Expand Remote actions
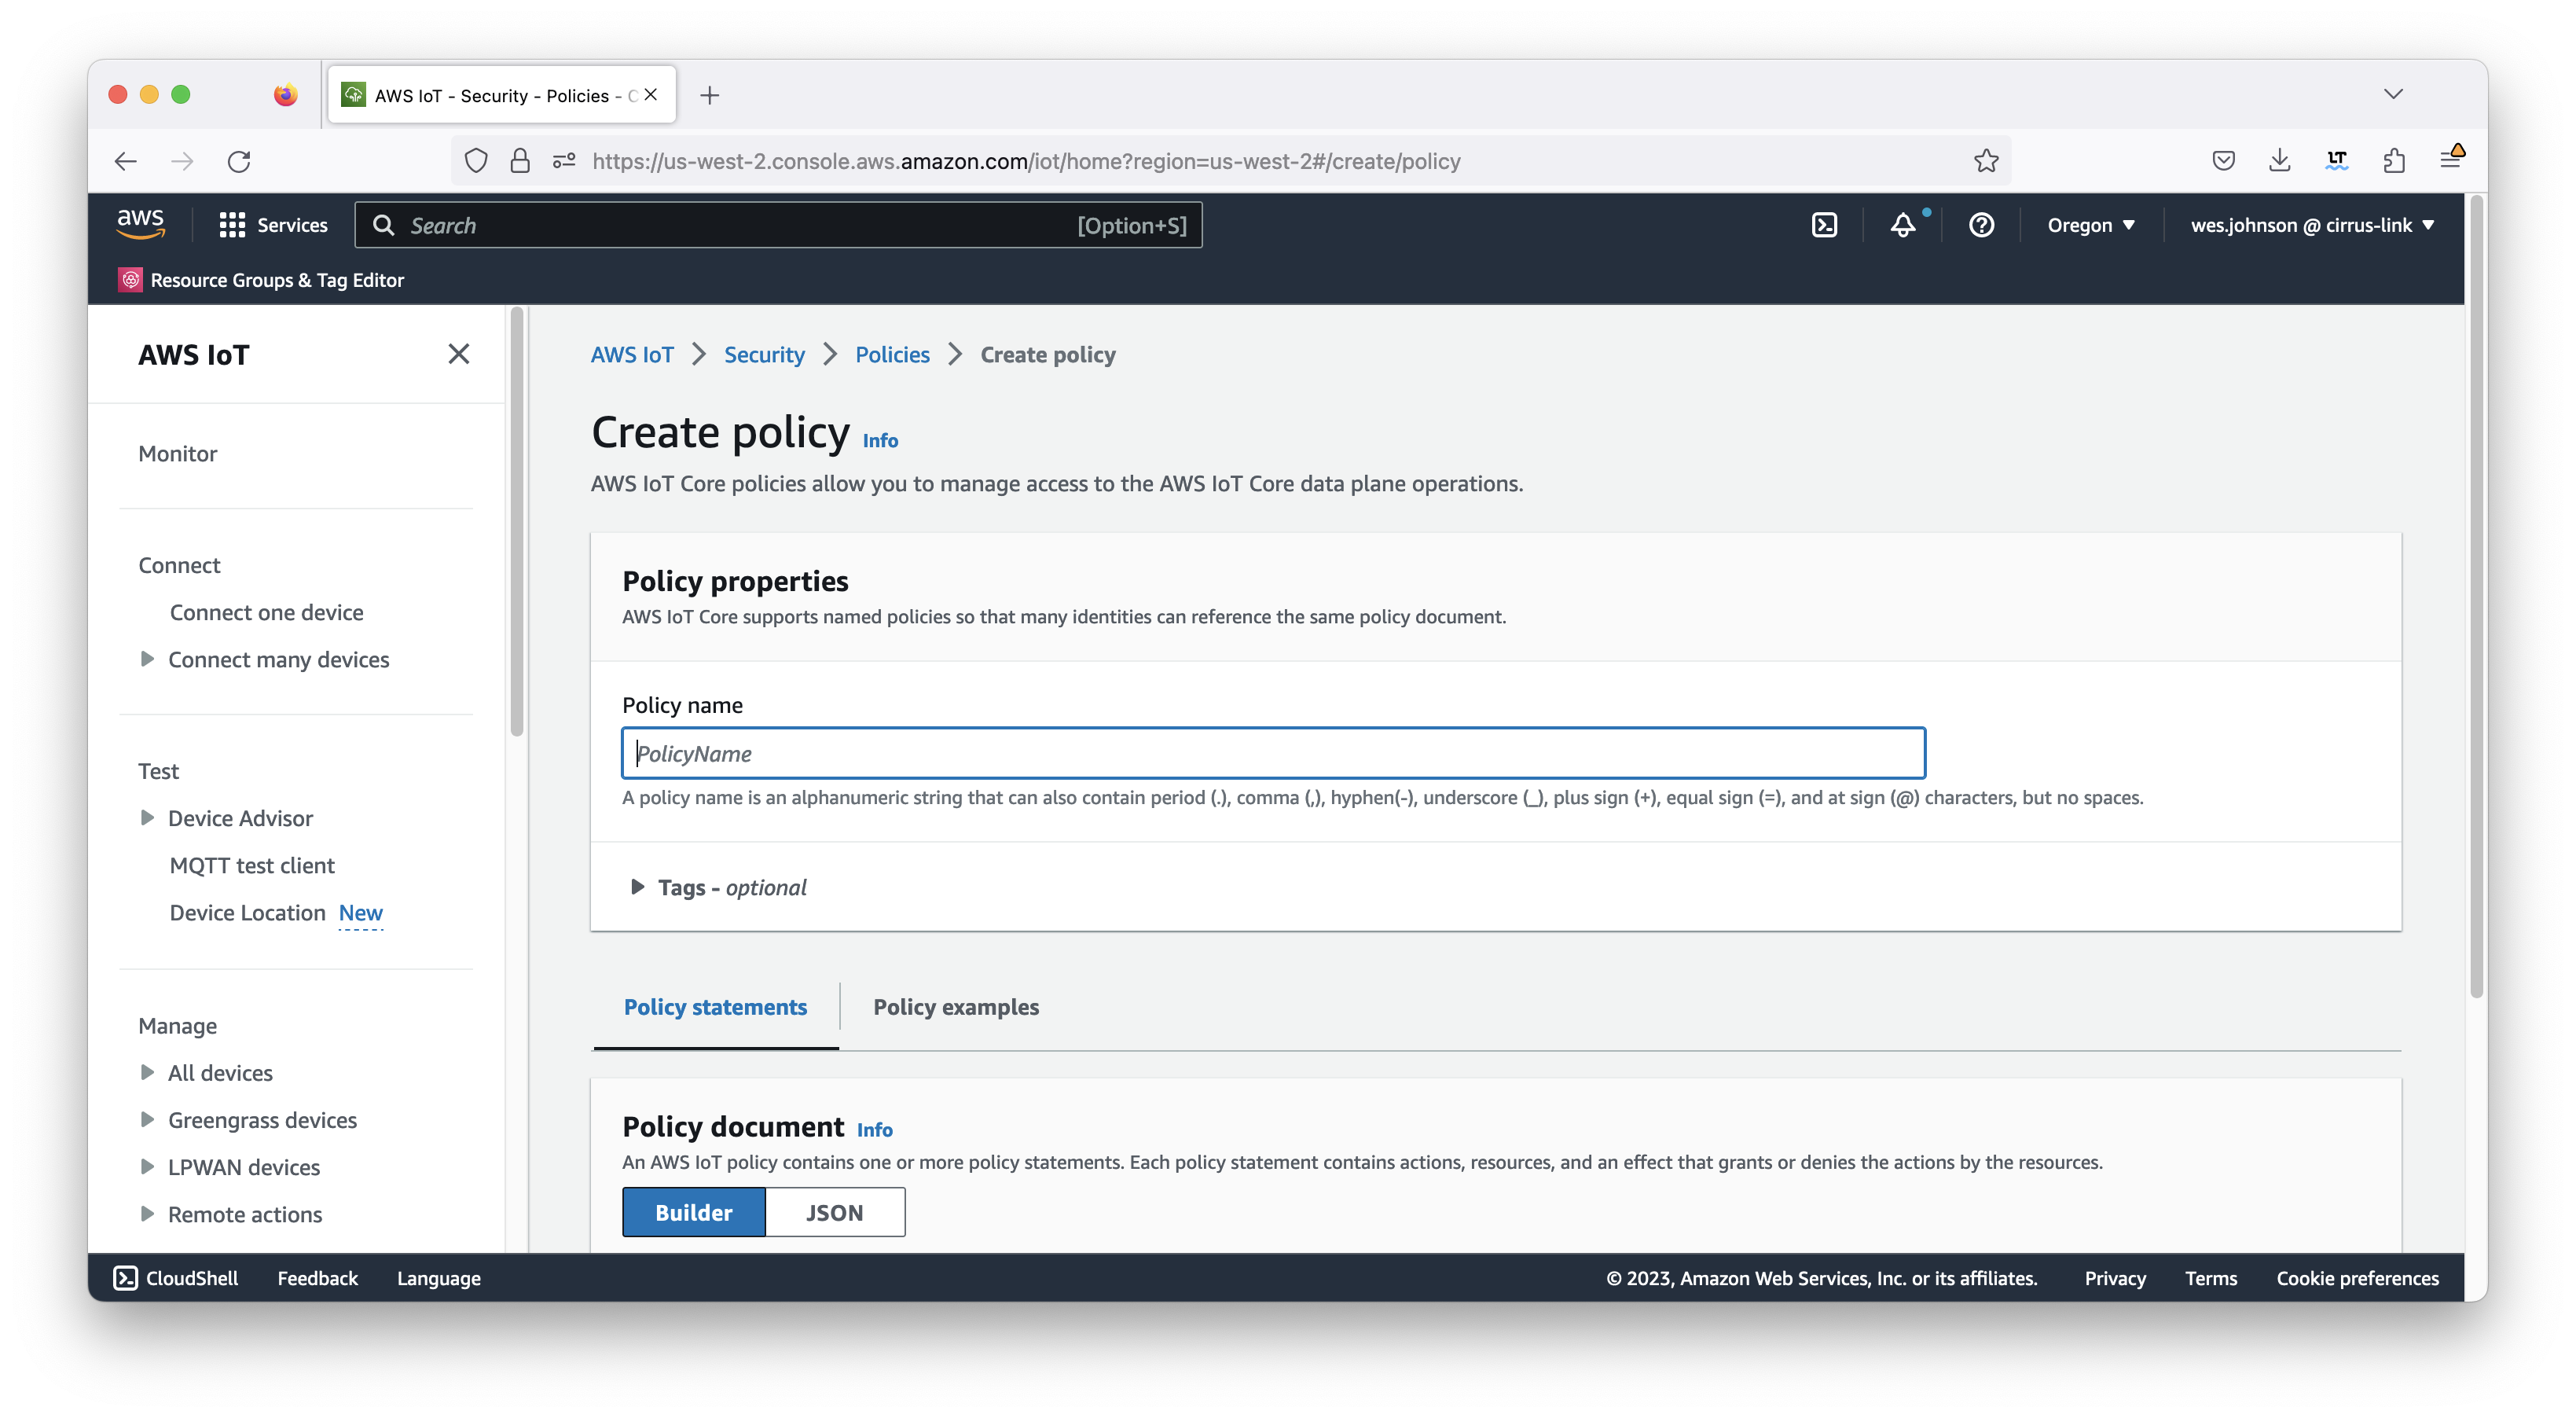2576x1418 pixels. tap(147, 1214)
